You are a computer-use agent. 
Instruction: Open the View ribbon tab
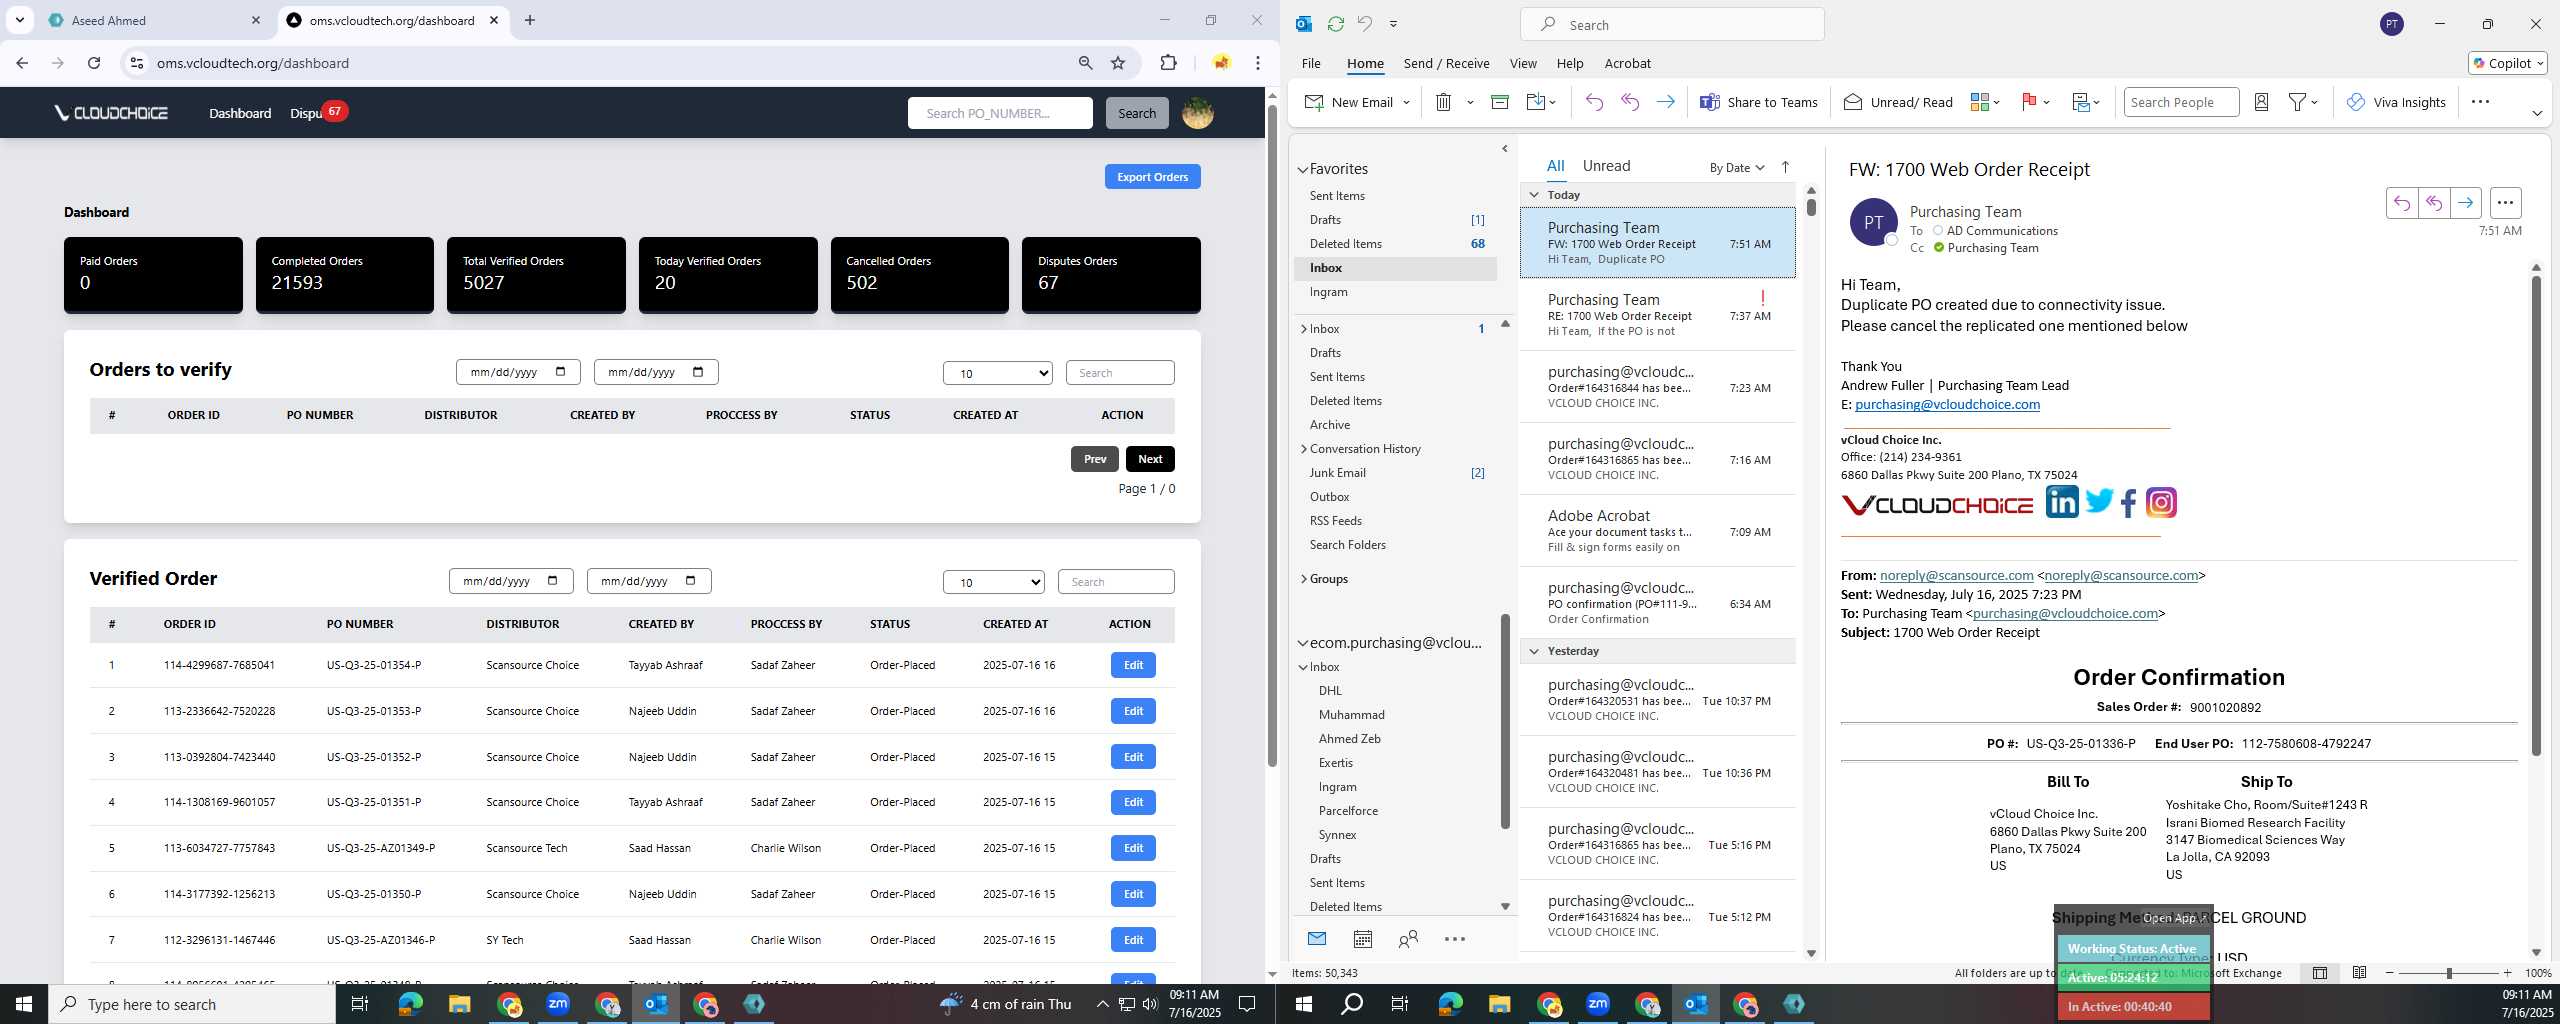pos(1523,63)
